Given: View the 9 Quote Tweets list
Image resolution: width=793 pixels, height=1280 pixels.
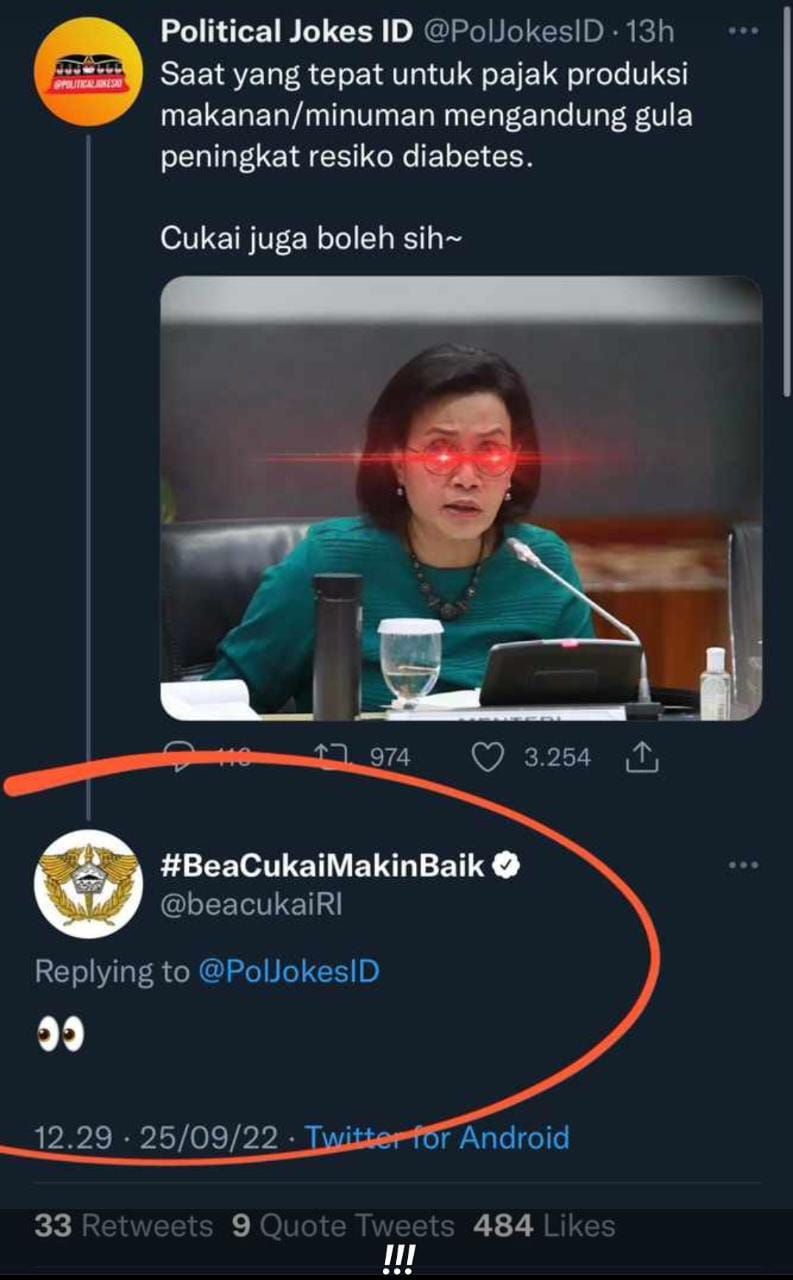Looking at the screenshot, I should [x=343, y=1226].
